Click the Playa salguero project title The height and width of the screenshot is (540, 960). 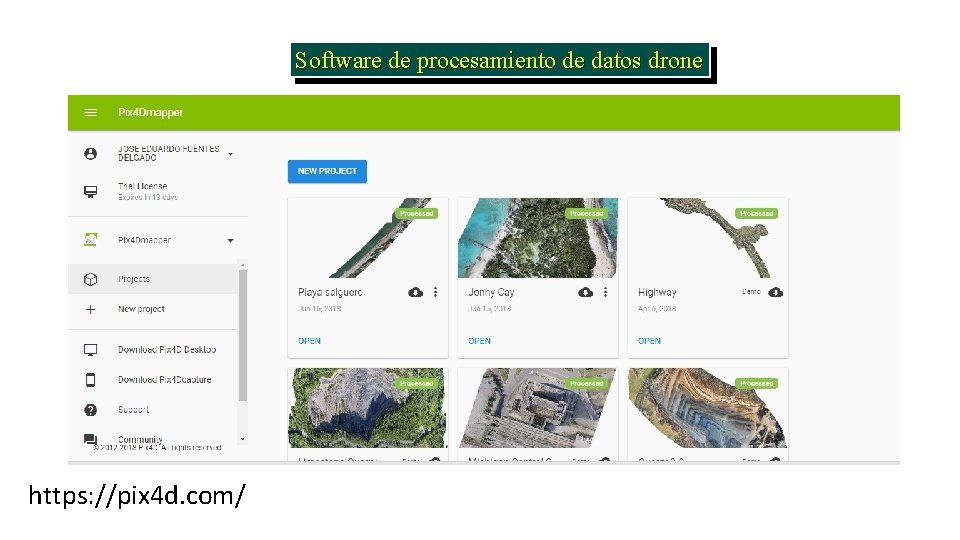point(331,292)
